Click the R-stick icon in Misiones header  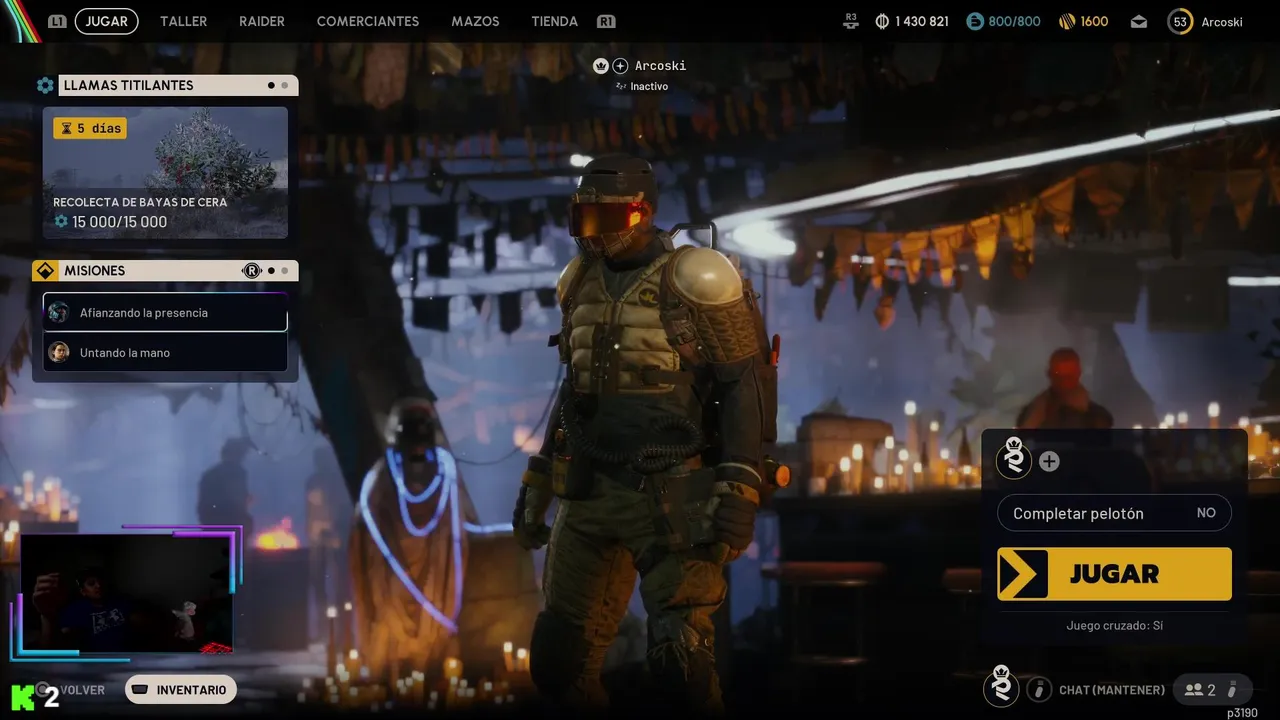(x=251, y=271)
